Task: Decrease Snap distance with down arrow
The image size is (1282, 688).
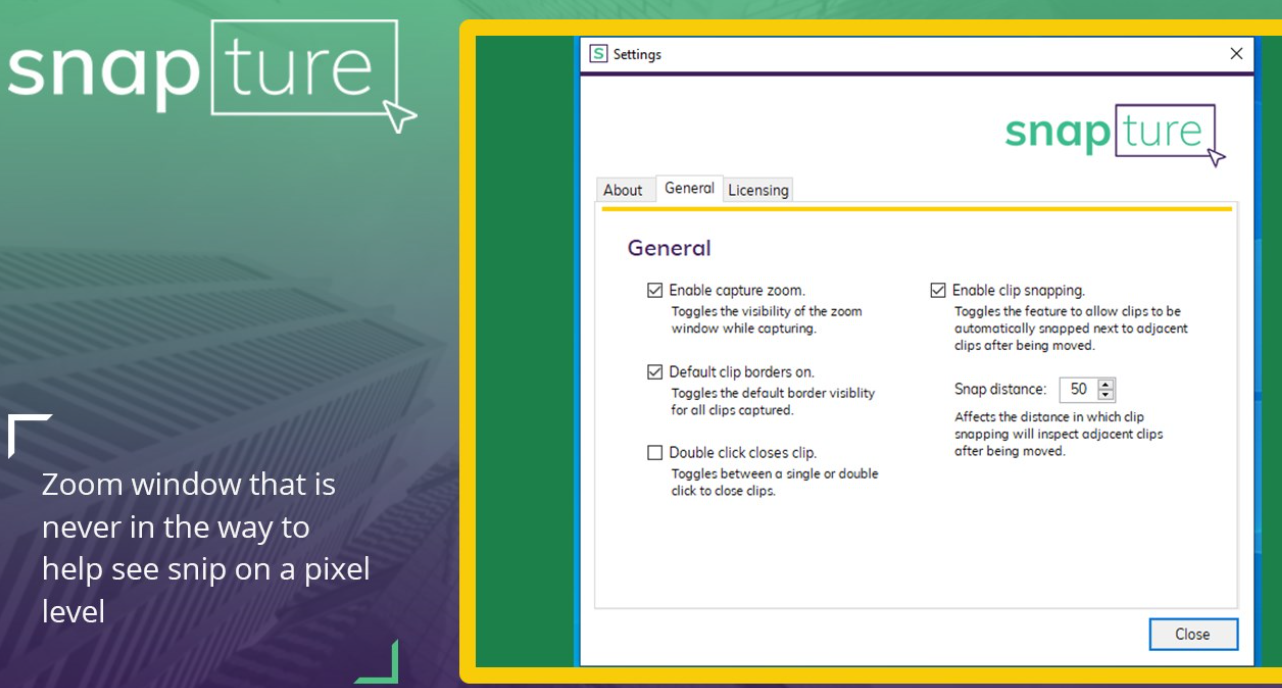Action: [x=1106, y=396]
